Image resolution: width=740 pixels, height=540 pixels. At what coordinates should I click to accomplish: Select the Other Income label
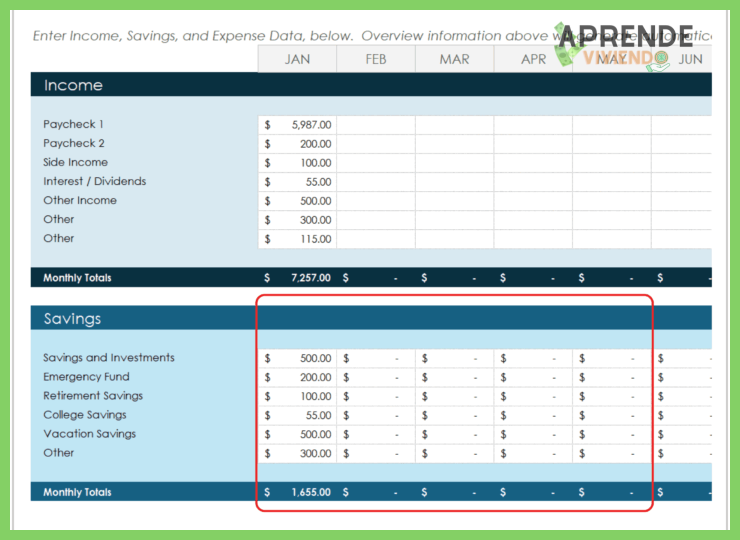[x=80, y=200]
